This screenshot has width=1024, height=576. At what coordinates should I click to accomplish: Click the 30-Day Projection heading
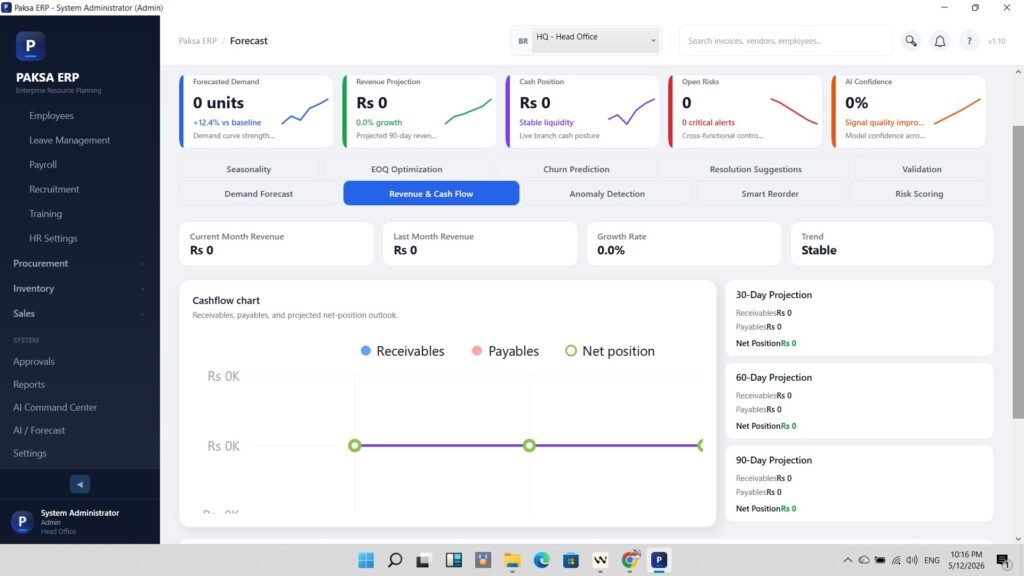point(774,295)
